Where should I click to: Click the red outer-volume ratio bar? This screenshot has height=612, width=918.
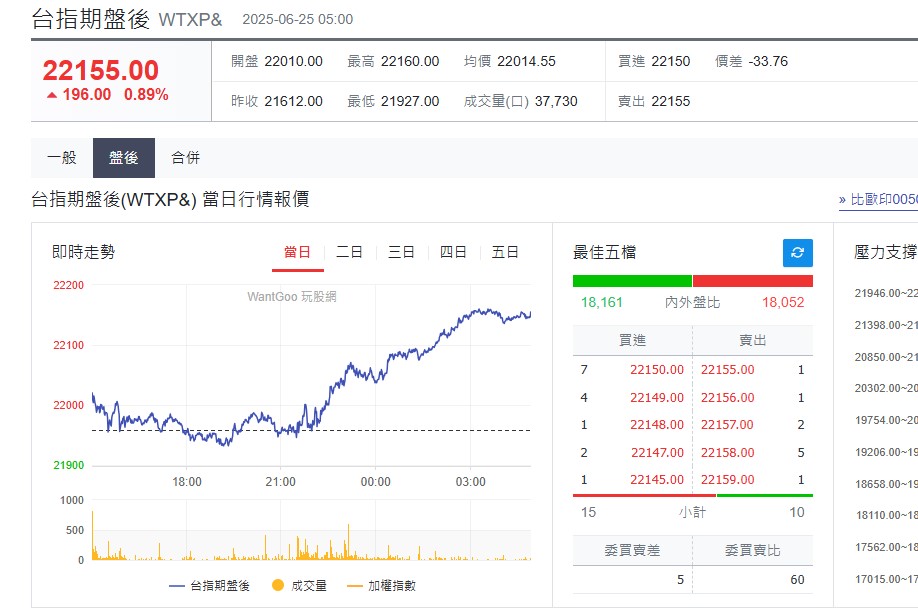point(753,281)
